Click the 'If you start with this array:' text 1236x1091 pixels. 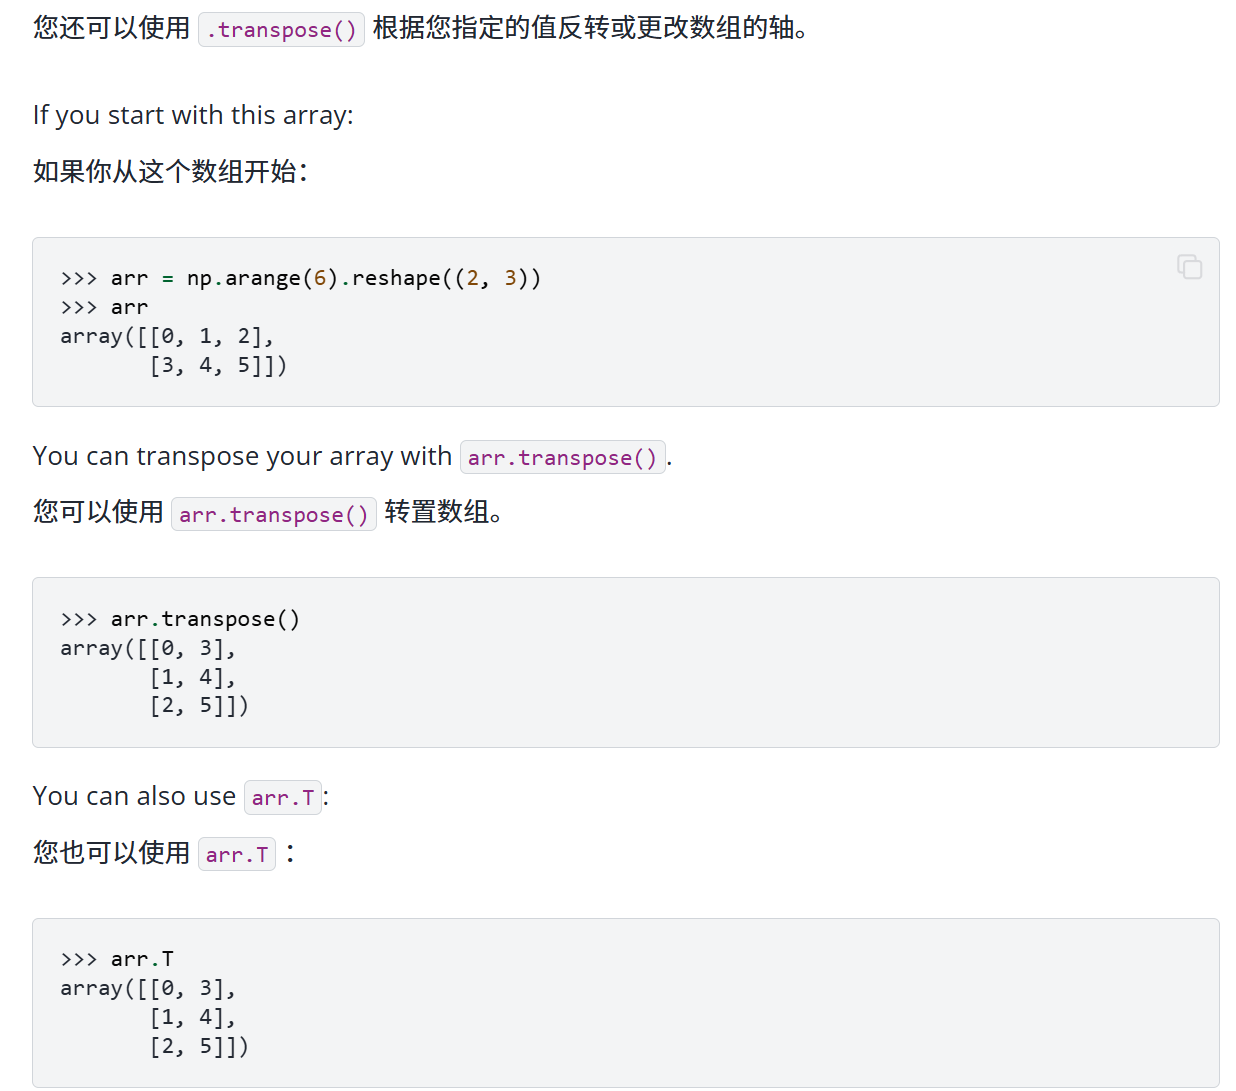click(x=193, y=115)
